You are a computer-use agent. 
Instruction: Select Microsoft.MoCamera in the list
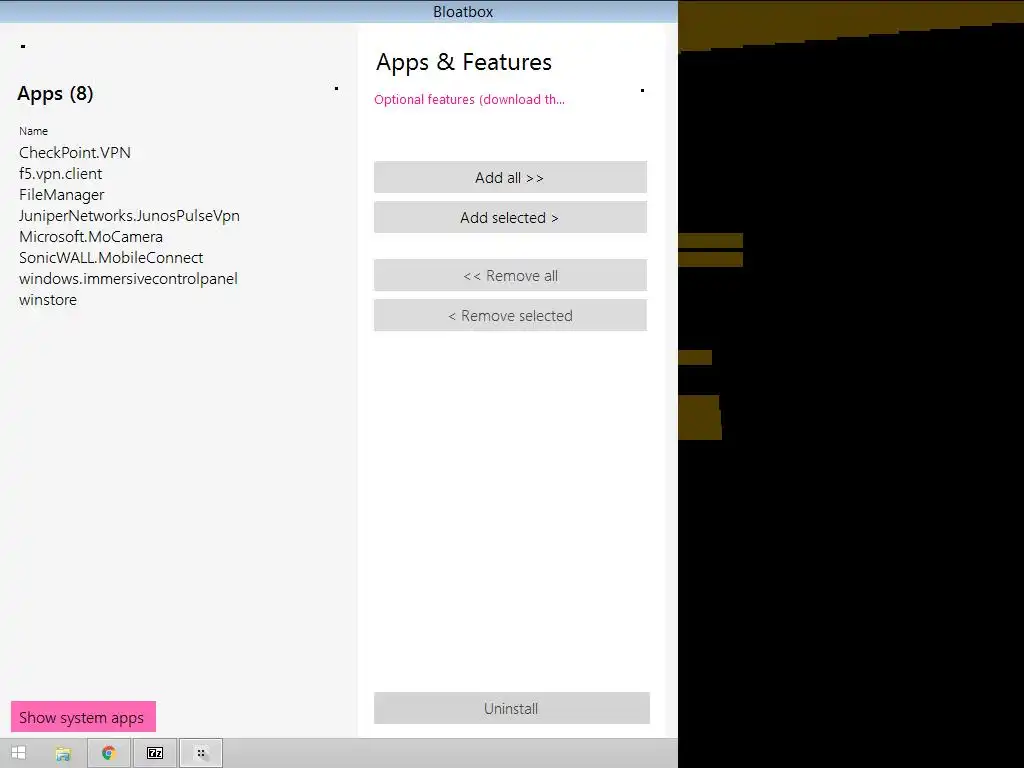click(x=91, y=236)
